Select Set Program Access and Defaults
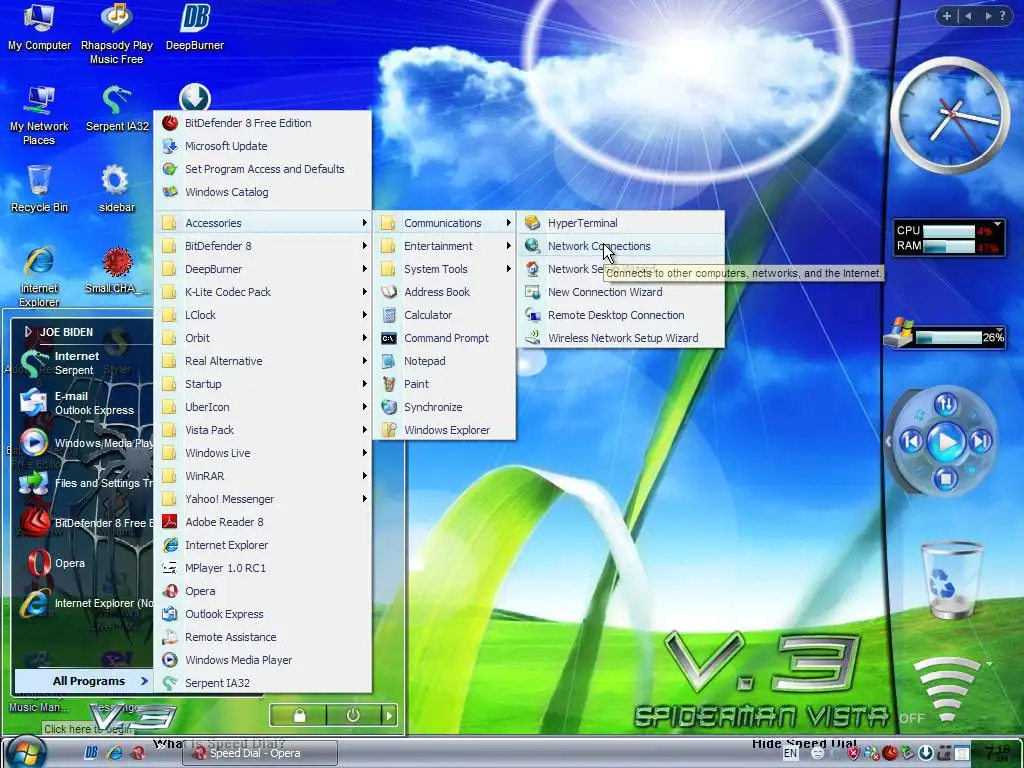 tap(263, 169)
